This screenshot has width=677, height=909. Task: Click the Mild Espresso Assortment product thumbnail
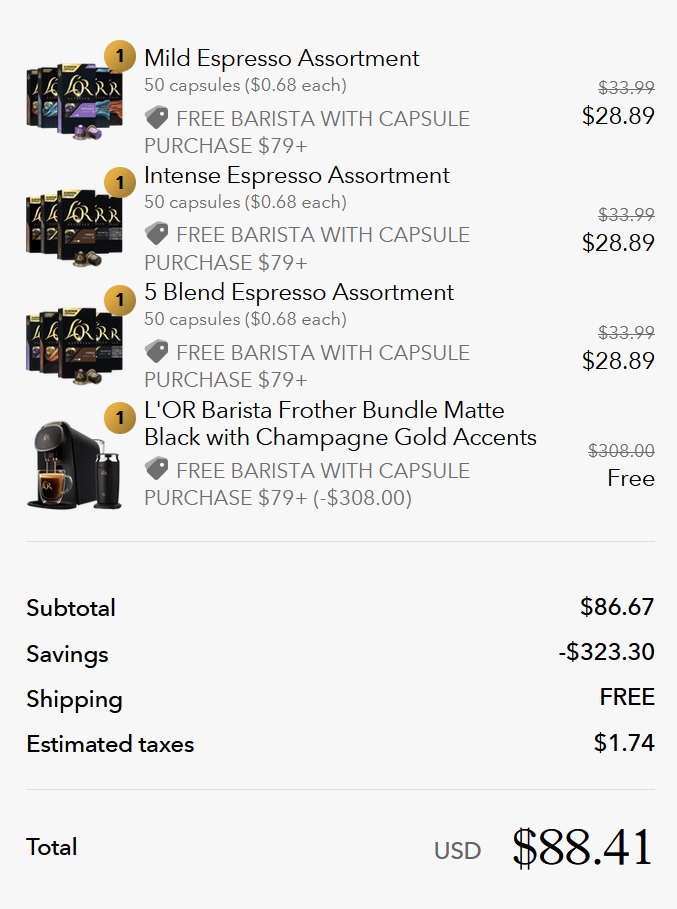coord(73,100)
